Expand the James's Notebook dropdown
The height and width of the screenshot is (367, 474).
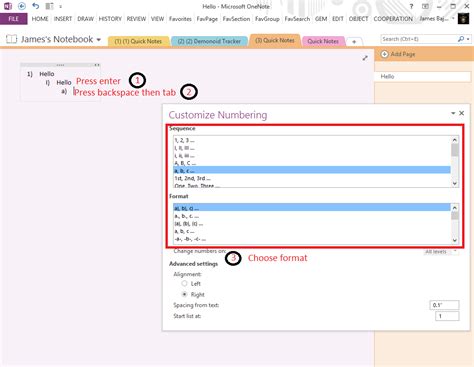pos(99,40)
